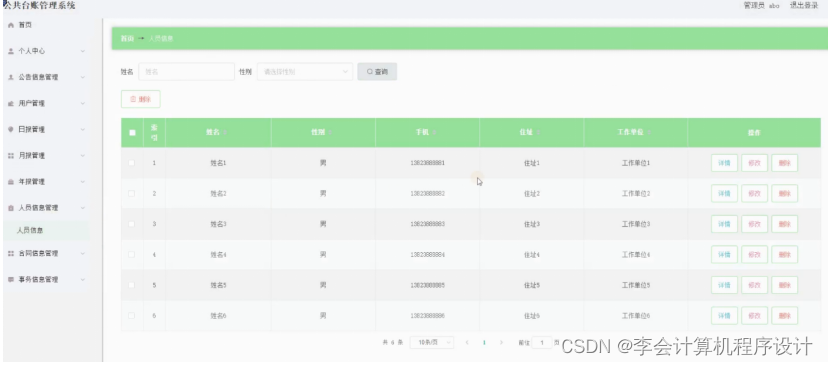This screenshot has width=828, height=365.
Task: Toggle the select-all checkbox in table header
Action: click(x=132, y=133)
